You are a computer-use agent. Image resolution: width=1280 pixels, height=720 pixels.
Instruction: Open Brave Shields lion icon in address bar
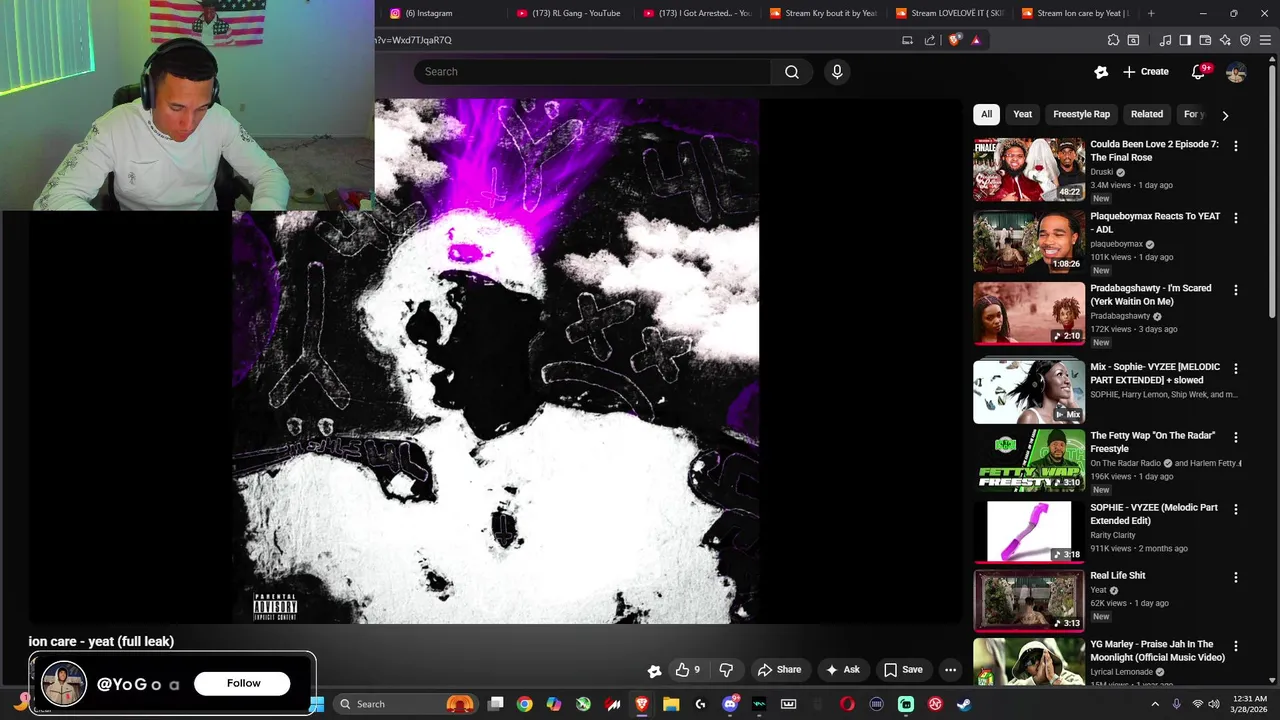954,40
